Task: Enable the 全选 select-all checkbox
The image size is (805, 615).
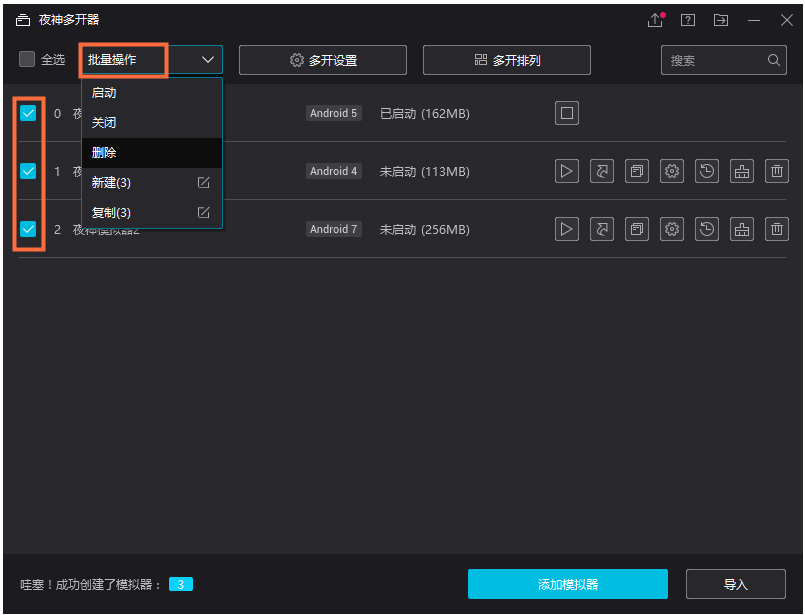Action: click(27, 59)
